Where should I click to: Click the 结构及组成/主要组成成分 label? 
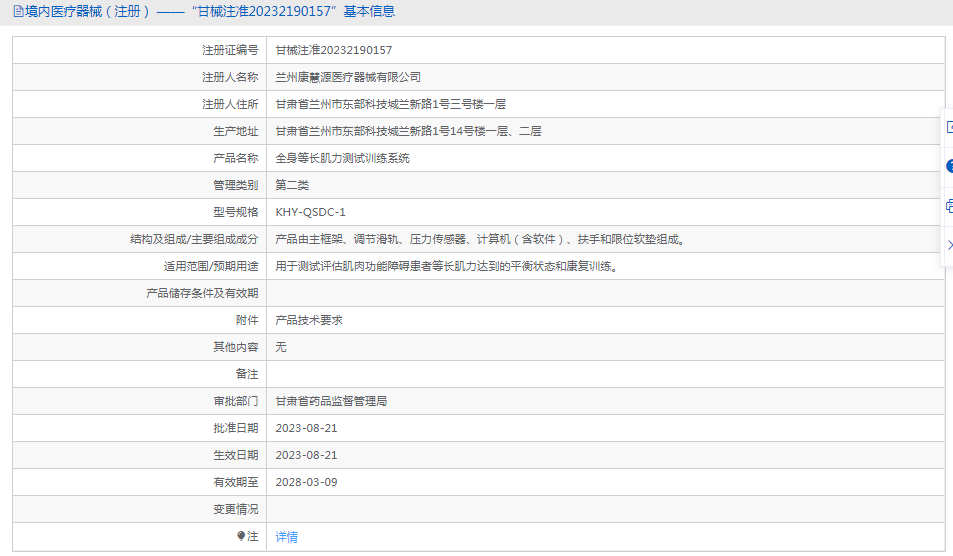tap(194, 239)
